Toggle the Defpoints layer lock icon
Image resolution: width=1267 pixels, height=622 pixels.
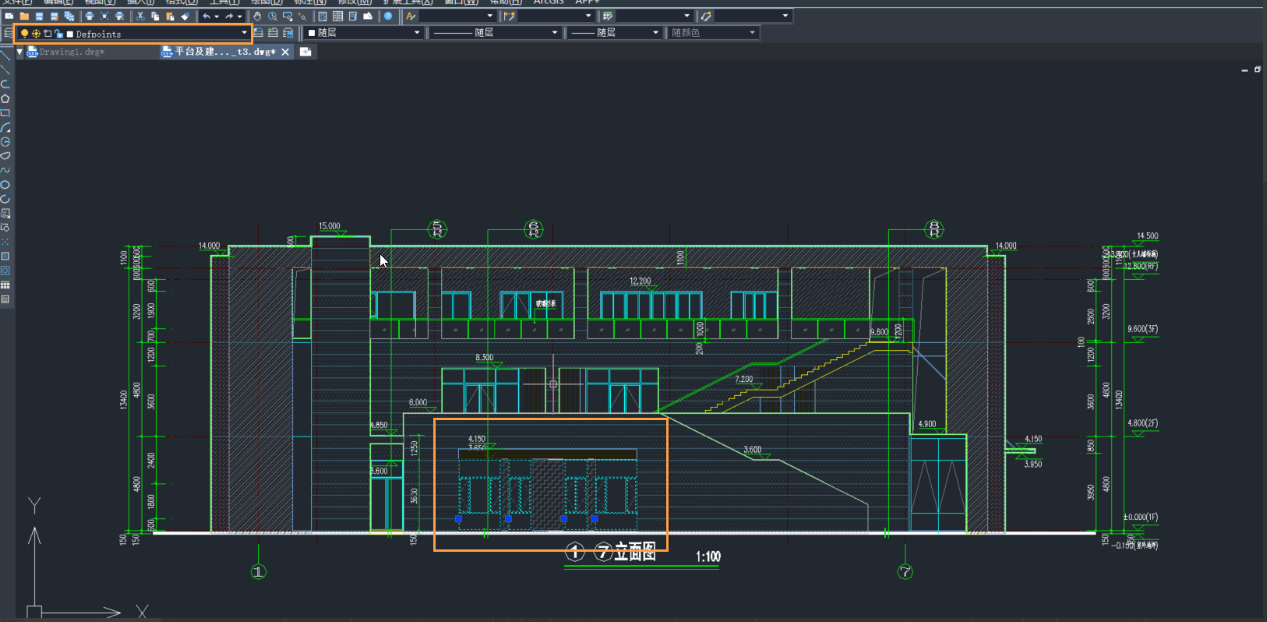pos(59,34)
